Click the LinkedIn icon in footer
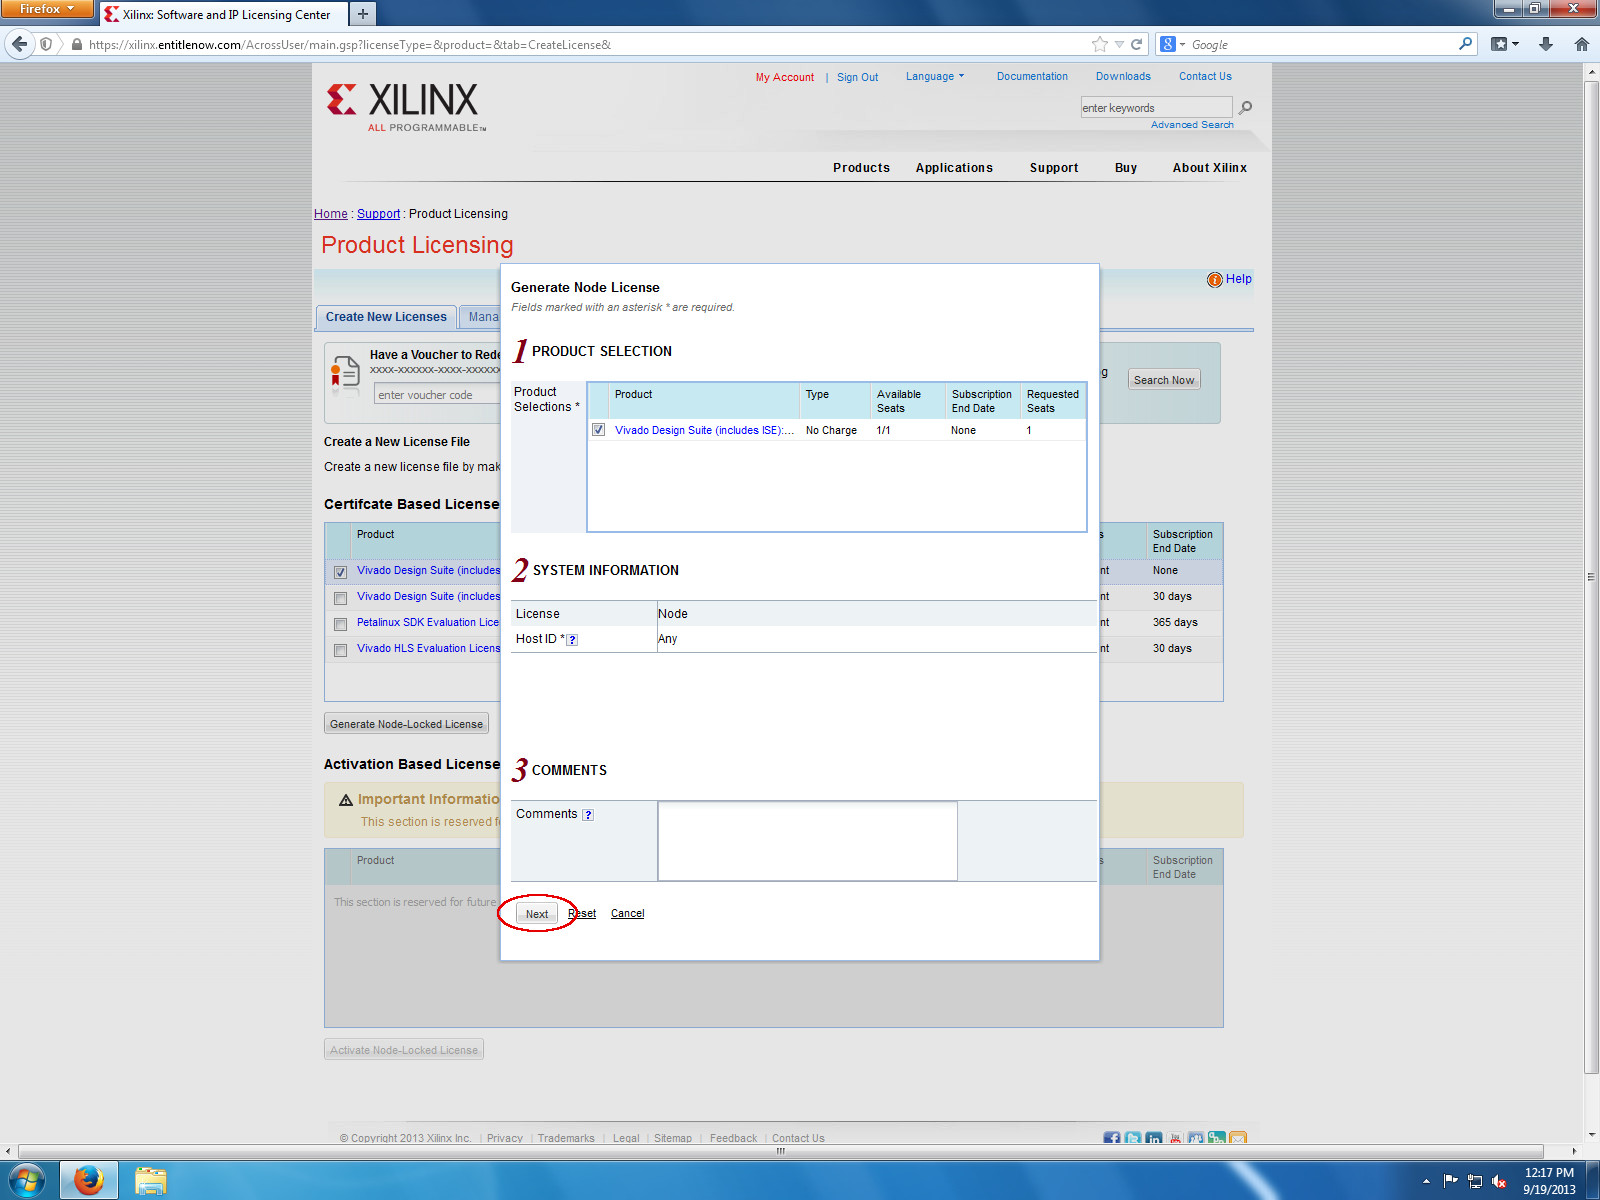 1153,1138
